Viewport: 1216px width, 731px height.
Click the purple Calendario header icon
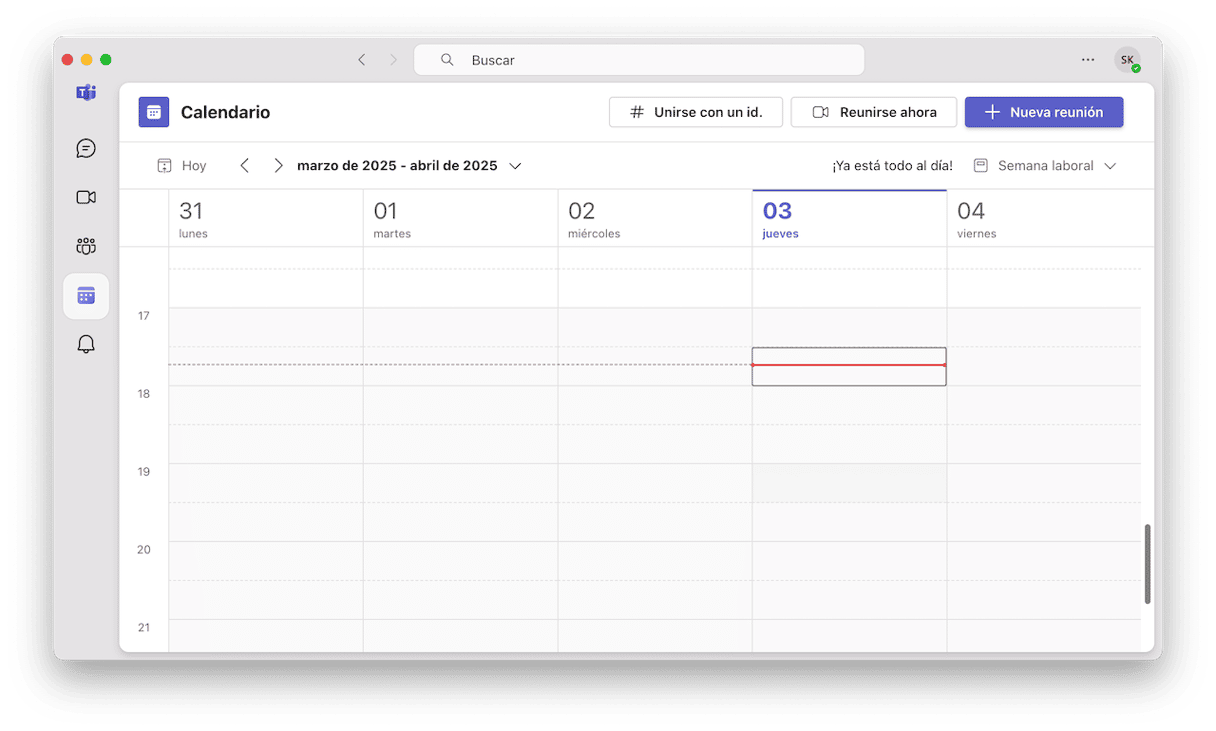click(x=154, y=112)
